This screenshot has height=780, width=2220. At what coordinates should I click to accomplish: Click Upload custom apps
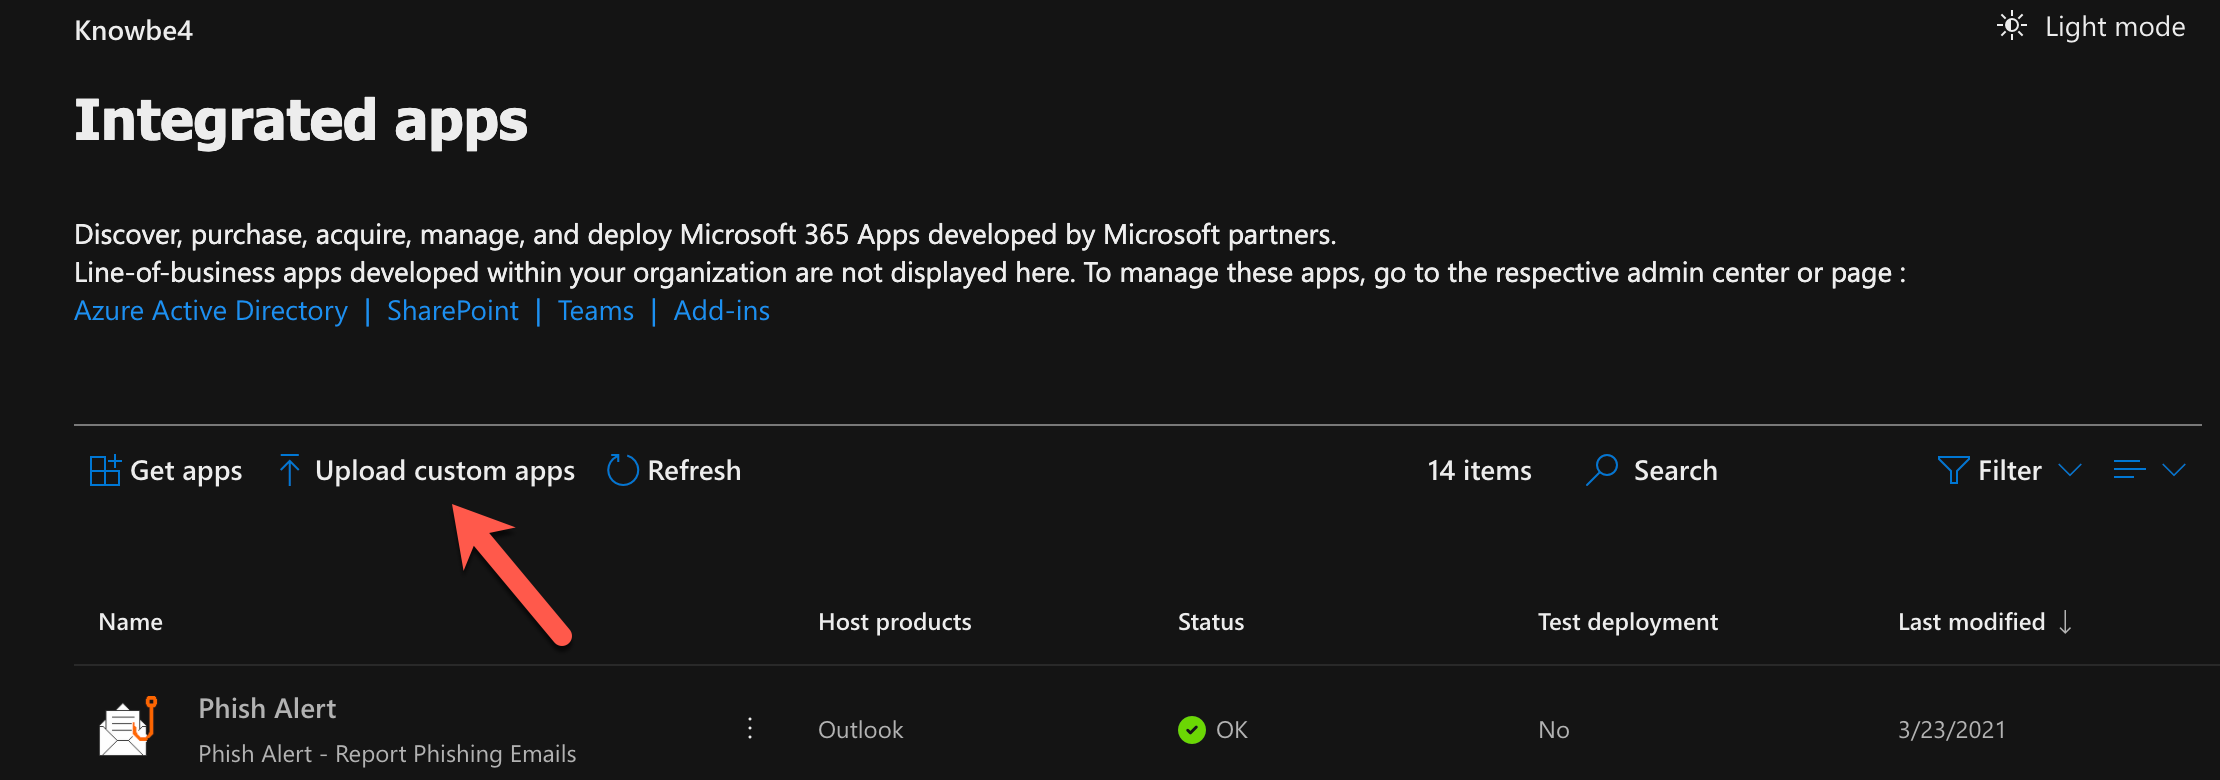[x=427, y=470]
